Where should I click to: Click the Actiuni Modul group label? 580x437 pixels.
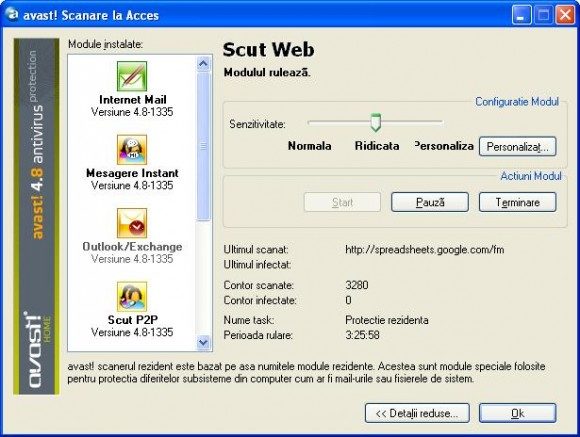531,176
